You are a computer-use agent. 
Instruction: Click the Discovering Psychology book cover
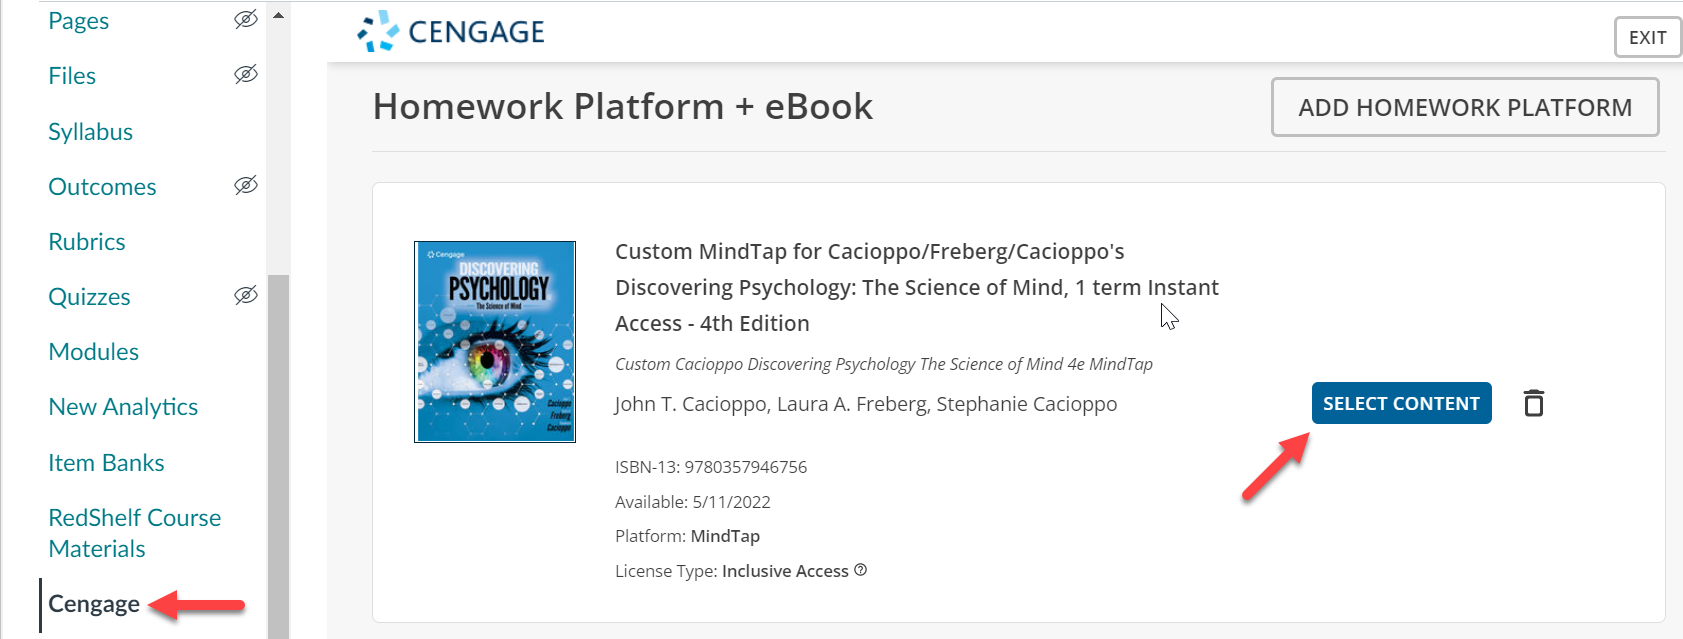point(495,341)
